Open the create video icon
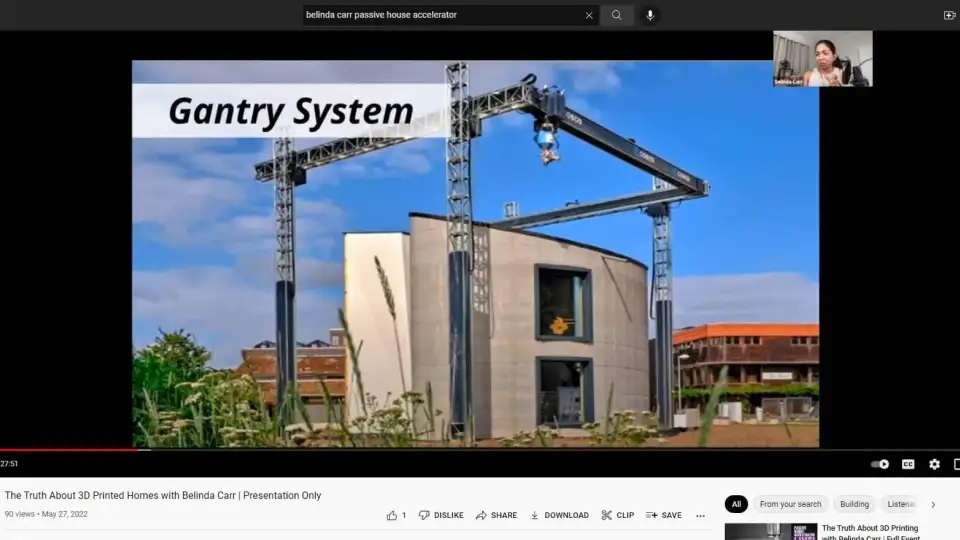 (x=949, y=15)
